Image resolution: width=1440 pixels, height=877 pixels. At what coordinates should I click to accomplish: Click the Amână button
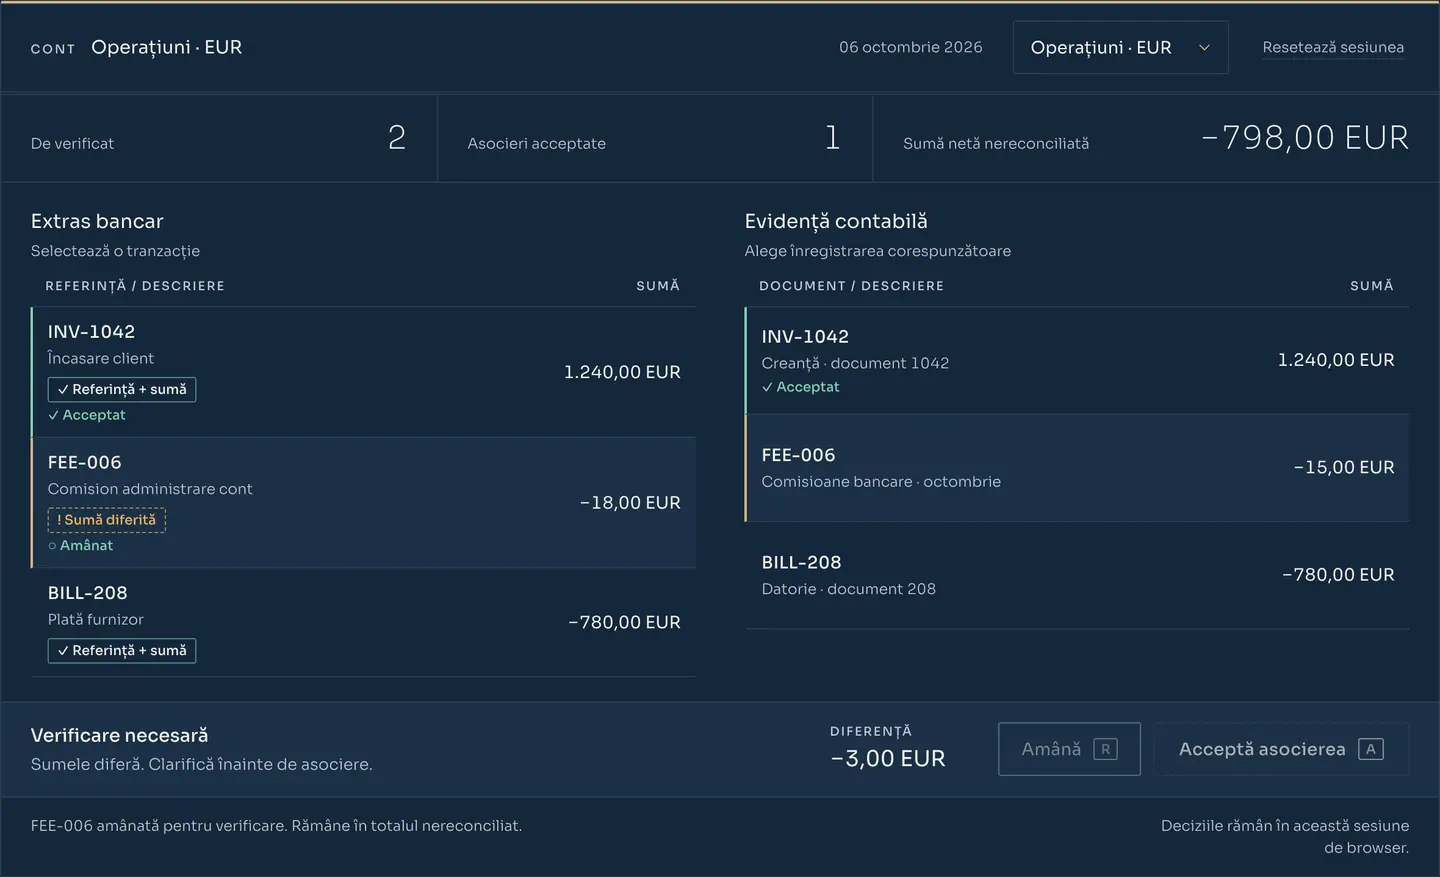(x=1069, y=749)
